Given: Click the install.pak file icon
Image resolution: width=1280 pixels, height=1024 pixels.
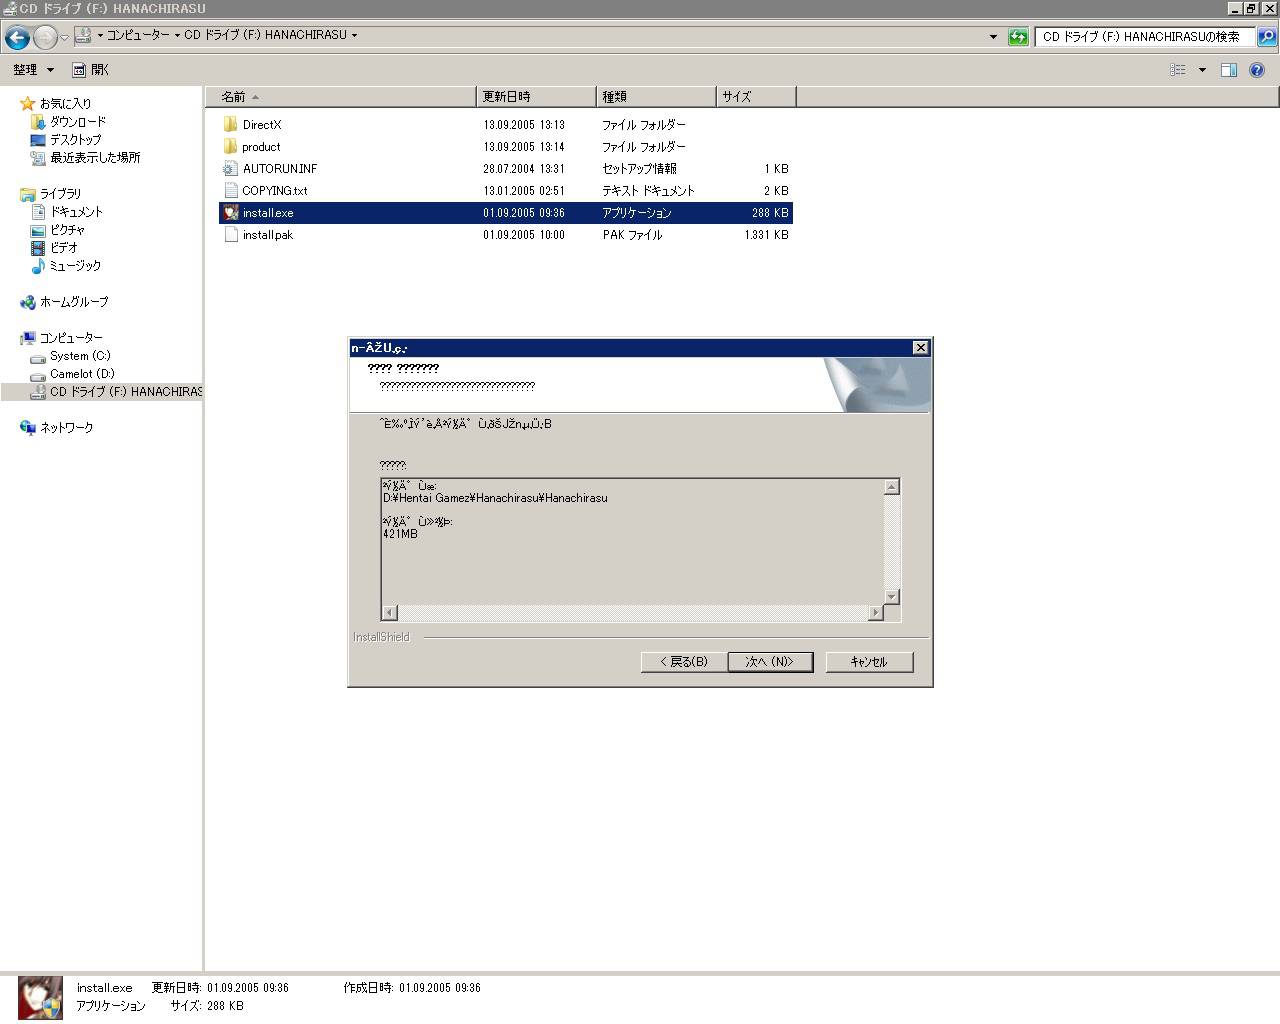Looking at the screenshot, I should (231, 235).
